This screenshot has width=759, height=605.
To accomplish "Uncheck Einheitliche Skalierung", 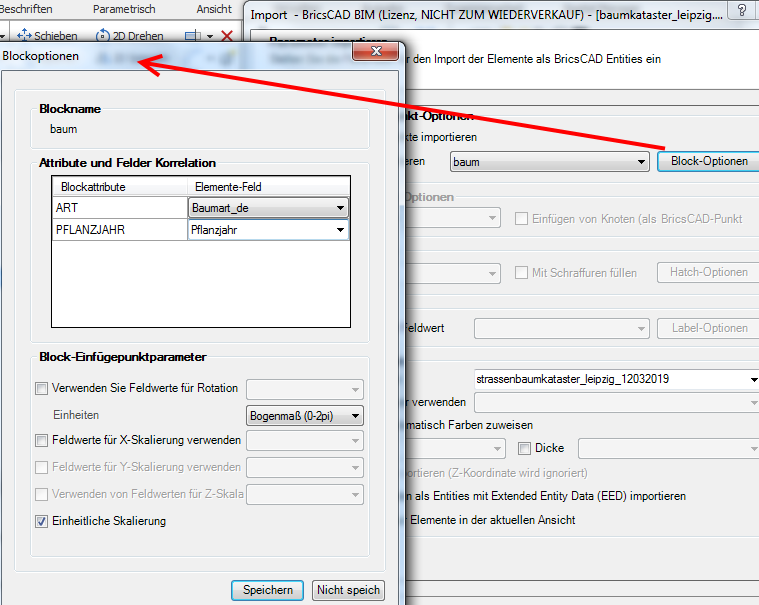I will 41,521.
